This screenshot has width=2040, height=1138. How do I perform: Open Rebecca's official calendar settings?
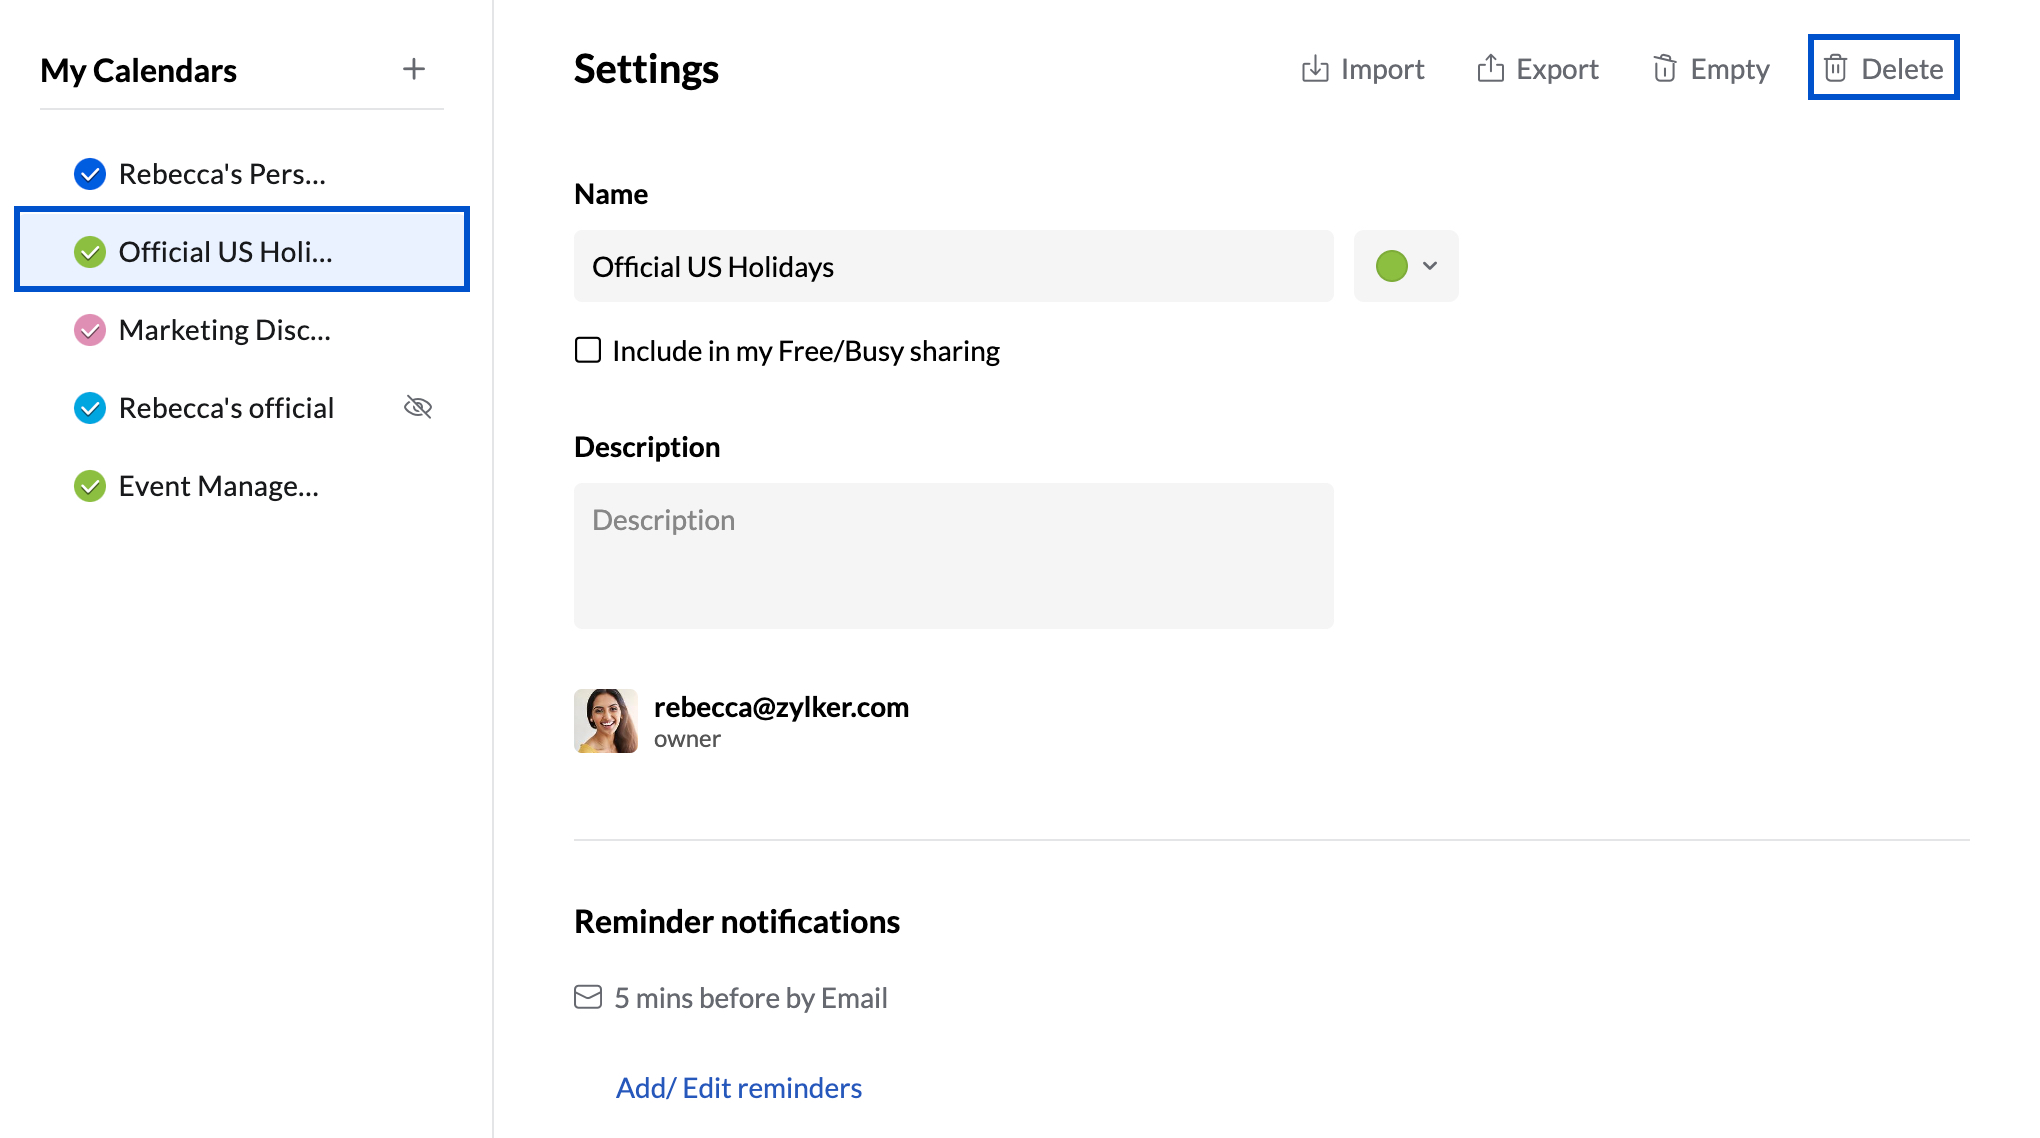pyautogui.click(x=226, y=408)
